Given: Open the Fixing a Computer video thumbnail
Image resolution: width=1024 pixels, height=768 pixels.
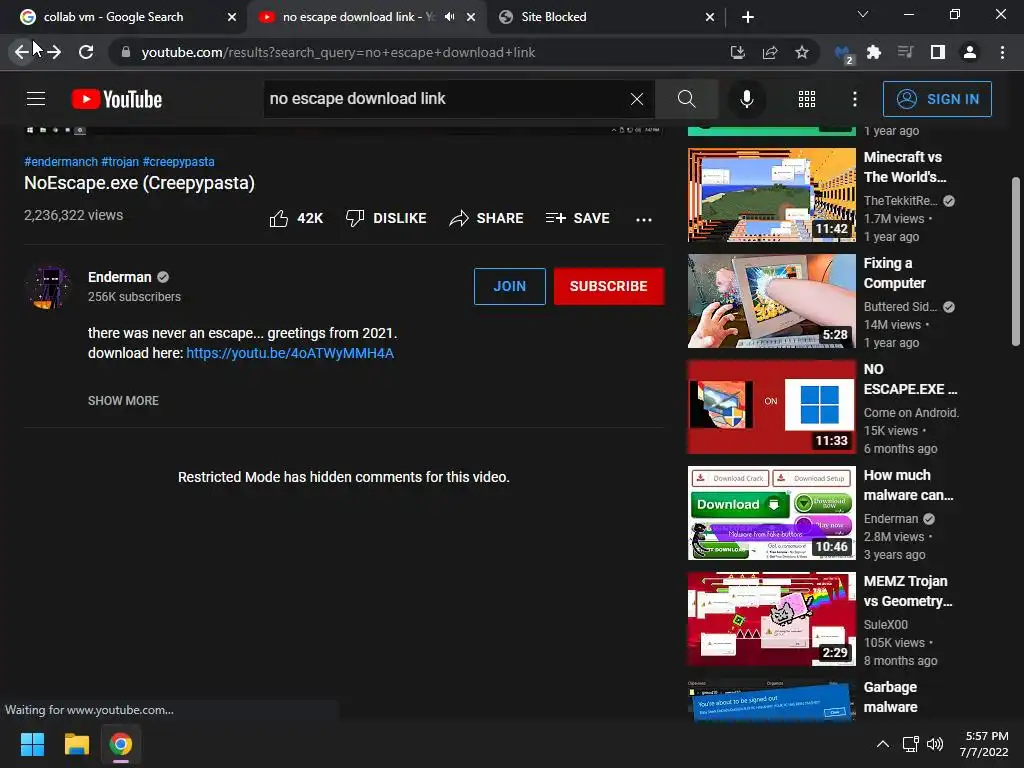Looking at the screenshot, I should click(x=771, y=300).
